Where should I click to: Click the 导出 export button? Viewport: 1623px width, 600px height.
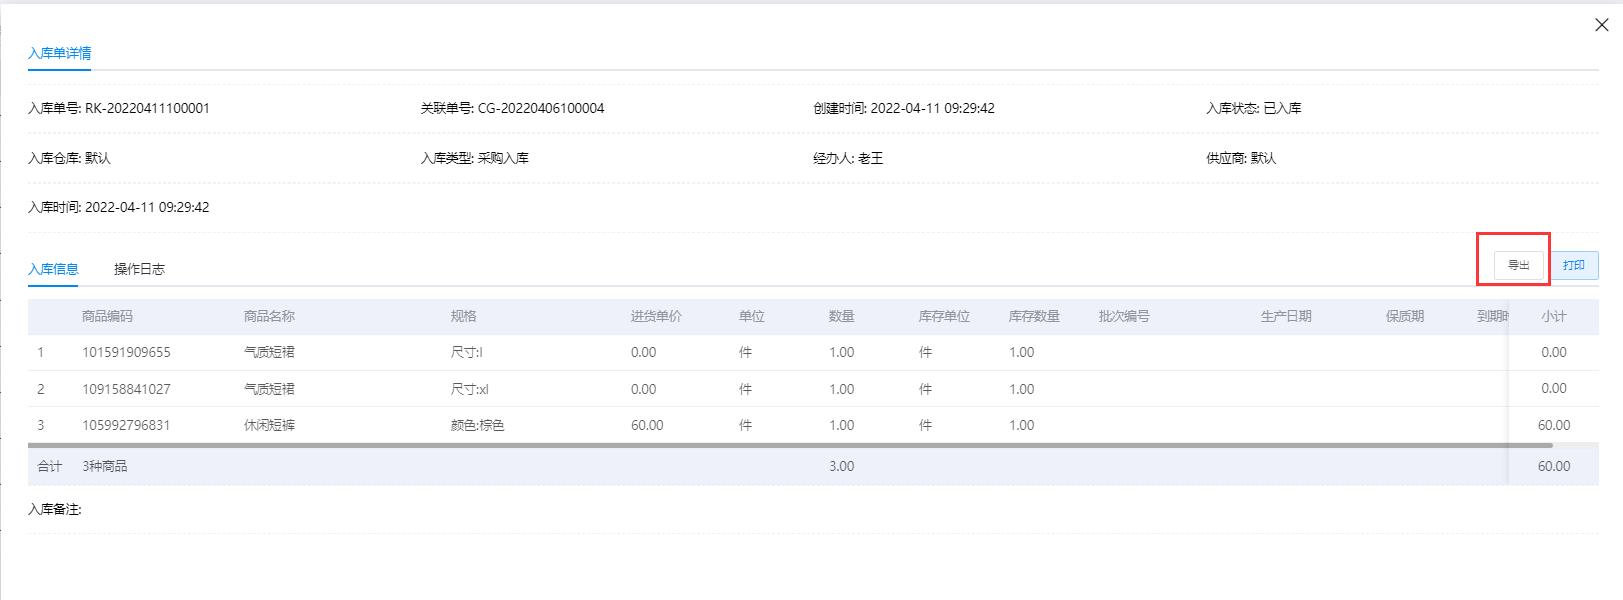1518,265
